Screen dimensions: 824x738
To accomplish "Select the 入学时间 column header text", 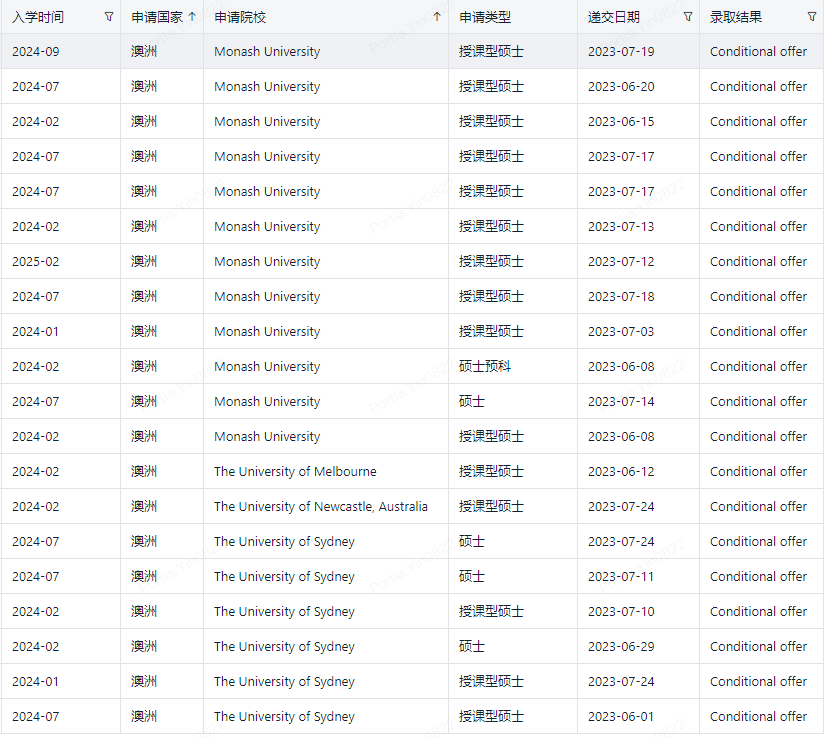I will coord(38,17).
